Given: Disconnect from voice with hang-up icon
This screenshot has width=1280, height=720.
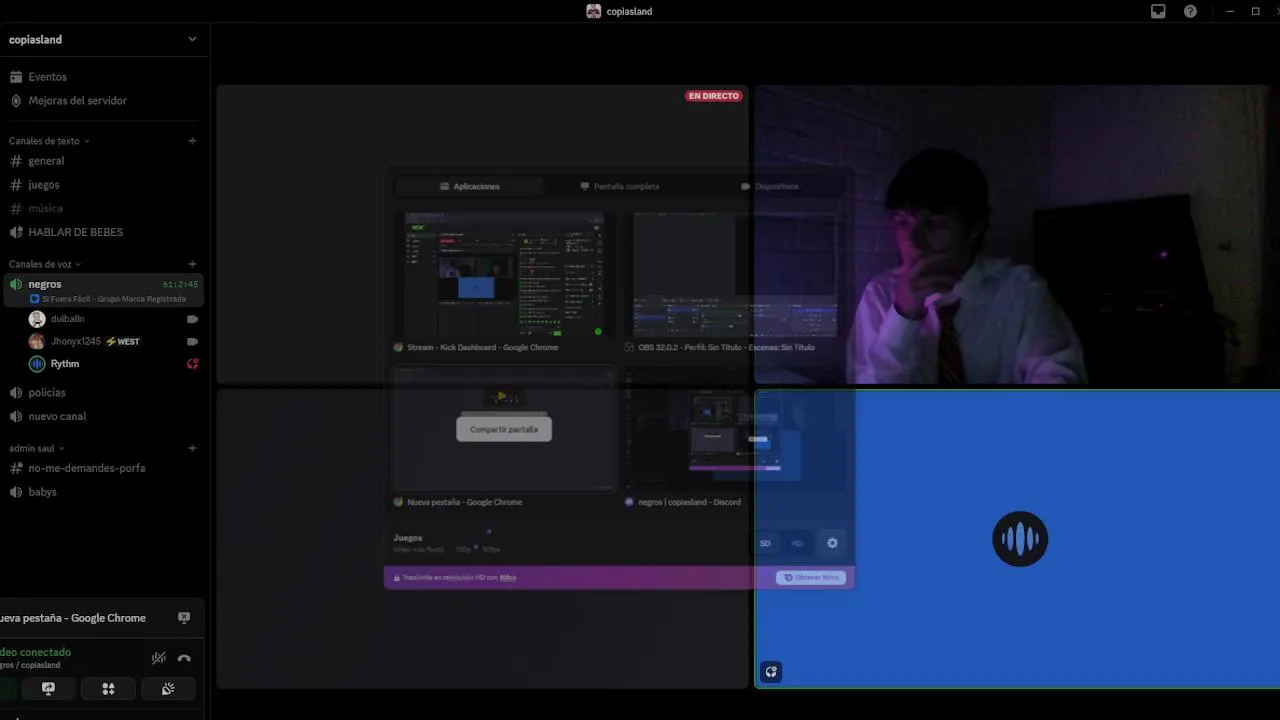Looking at the screenshot, I should click(184, 658).
